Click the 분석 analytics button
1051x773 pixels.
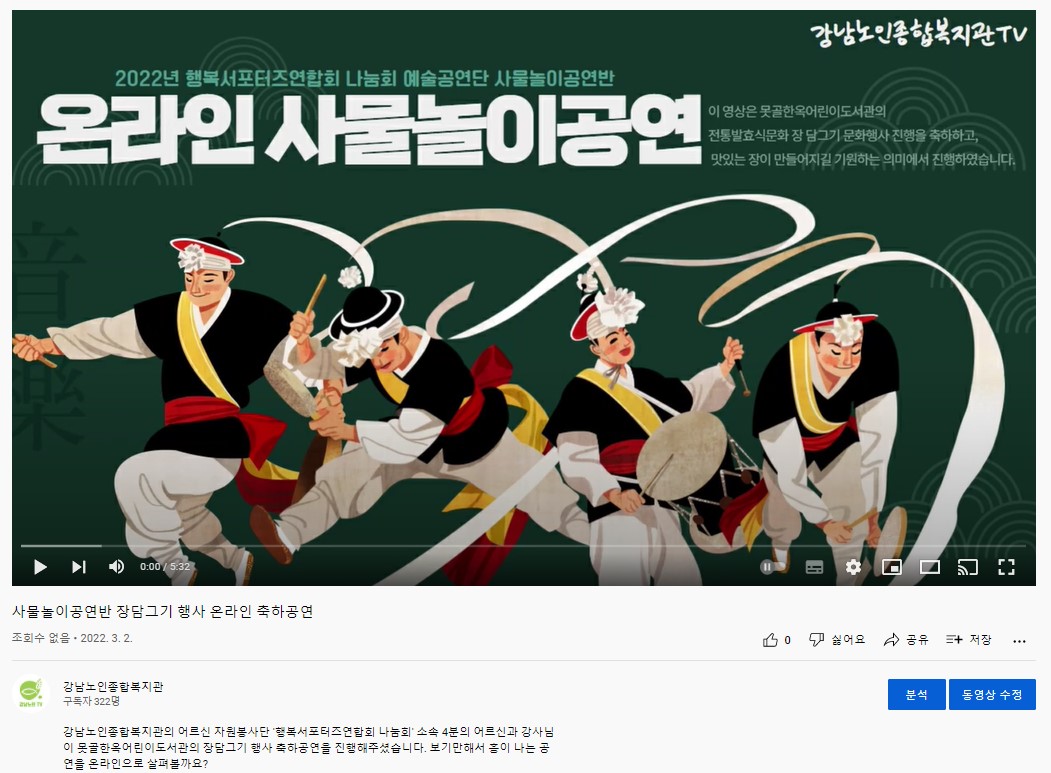click(916, 695)
